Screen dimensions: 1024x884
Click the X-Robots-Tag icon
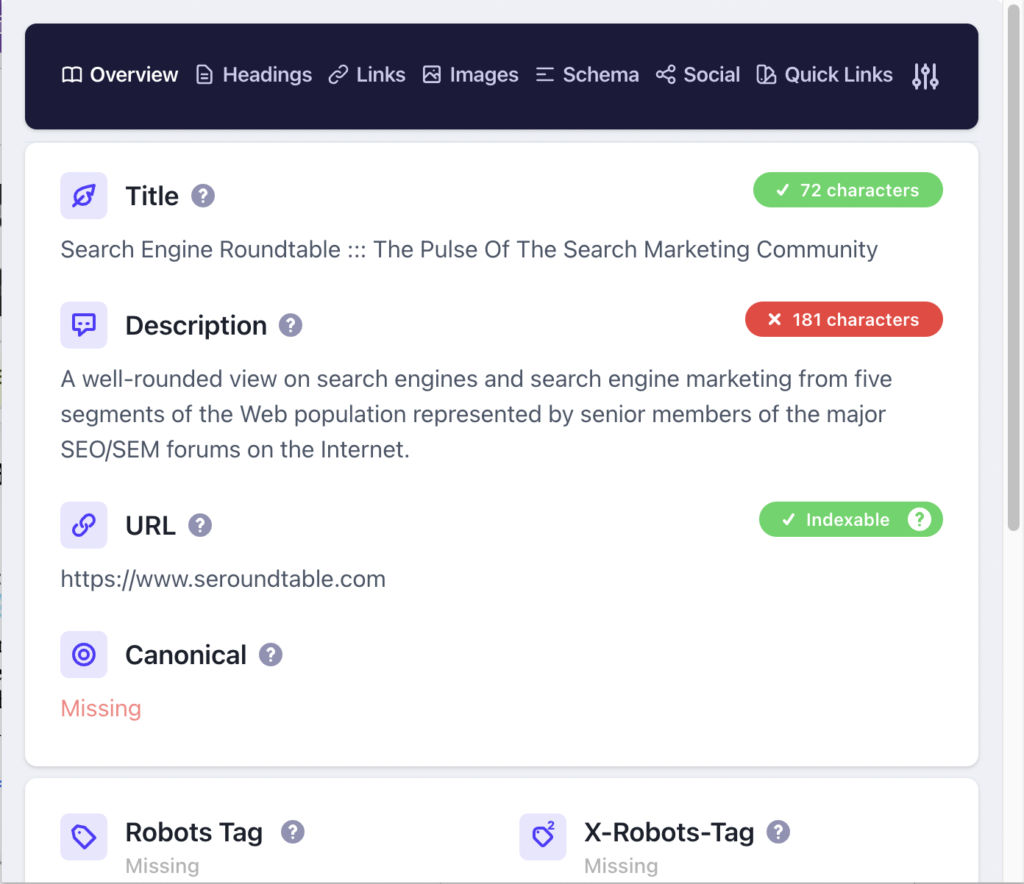(543, 836)
